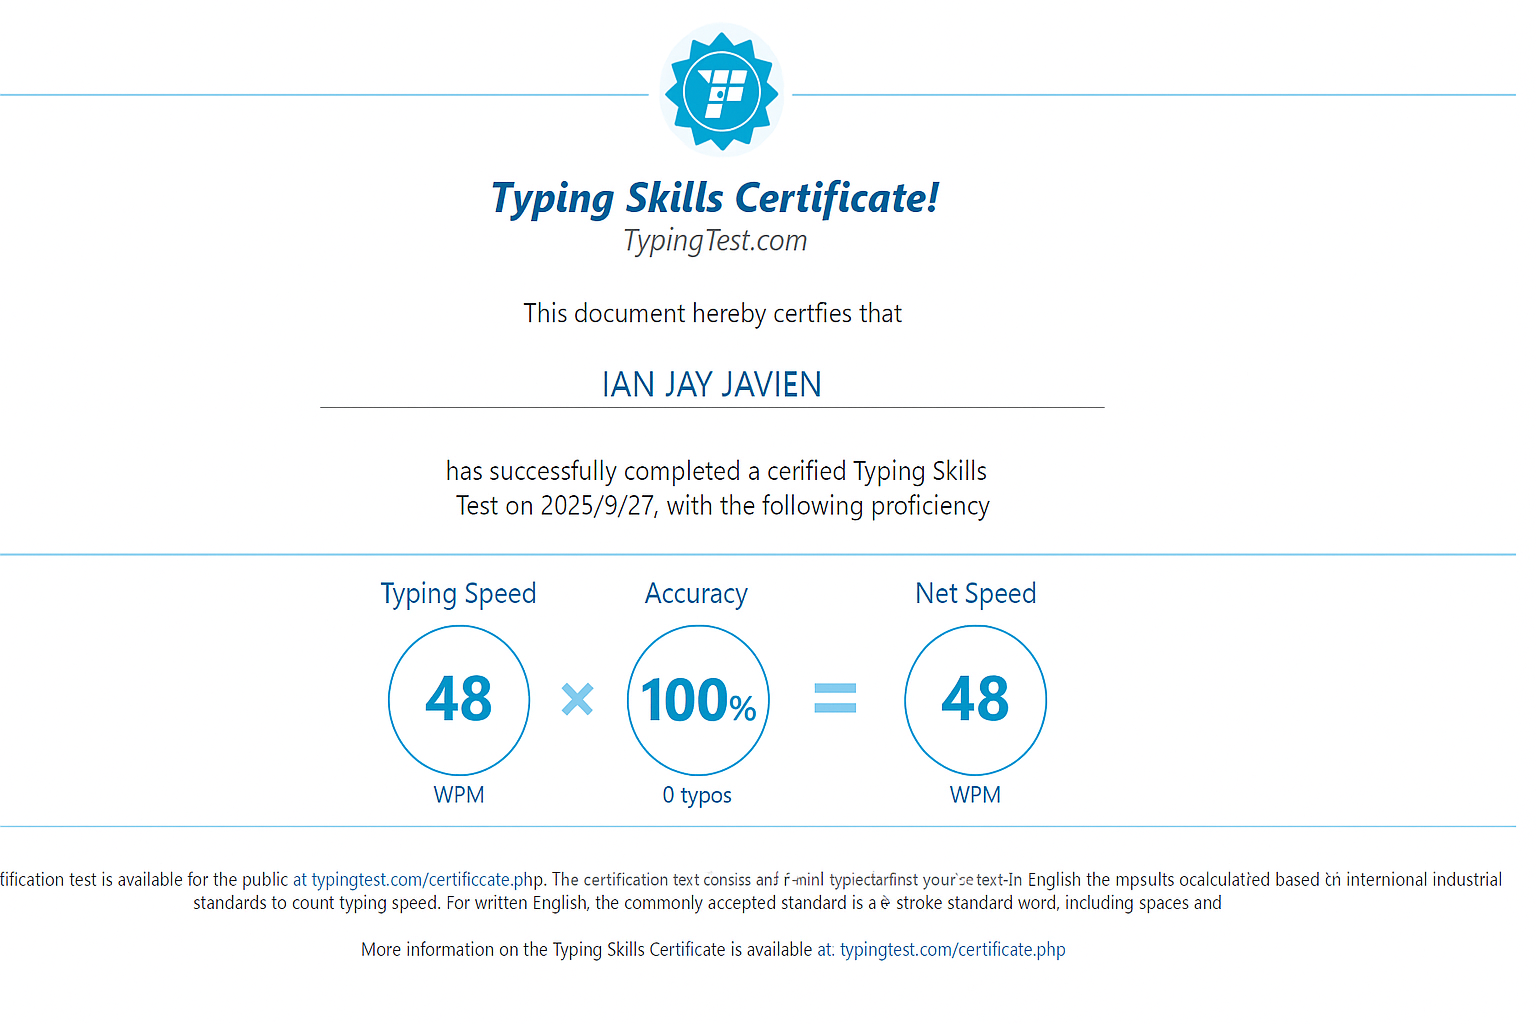Viewport: 1536px width, 1024px height.
Task: Click the Typing Skills Certificate! heading
Action: click(713, 198)
